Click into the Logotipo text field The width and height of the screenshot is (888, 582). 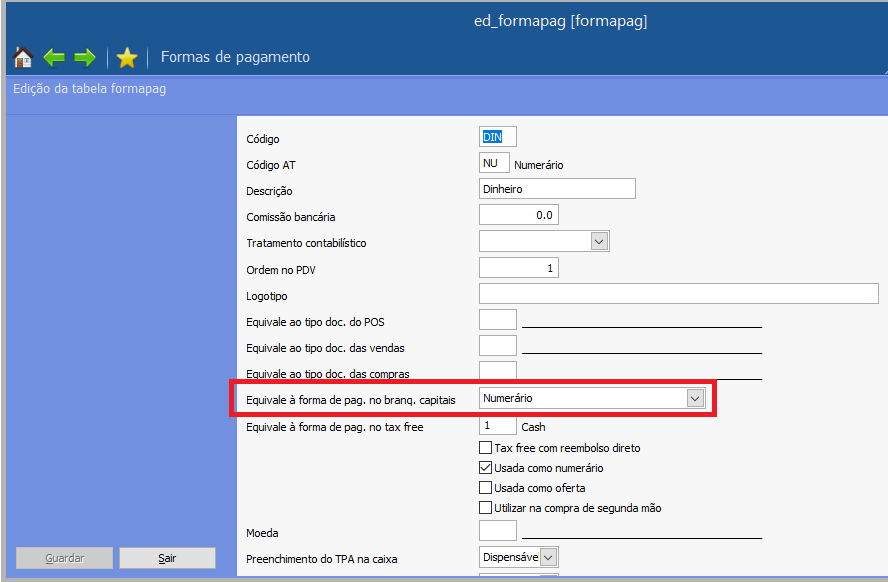click(x=678, y=294)
